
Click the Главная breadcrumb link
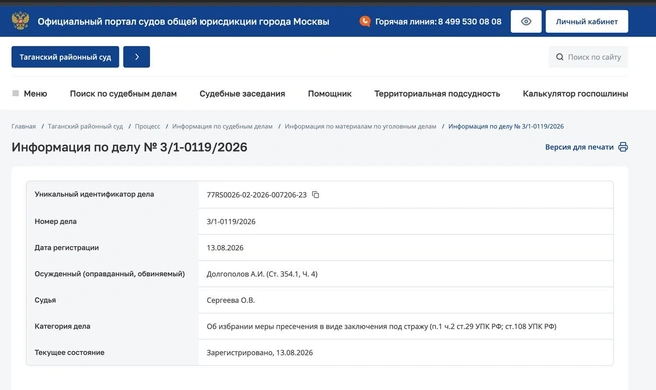pos(23,126)
